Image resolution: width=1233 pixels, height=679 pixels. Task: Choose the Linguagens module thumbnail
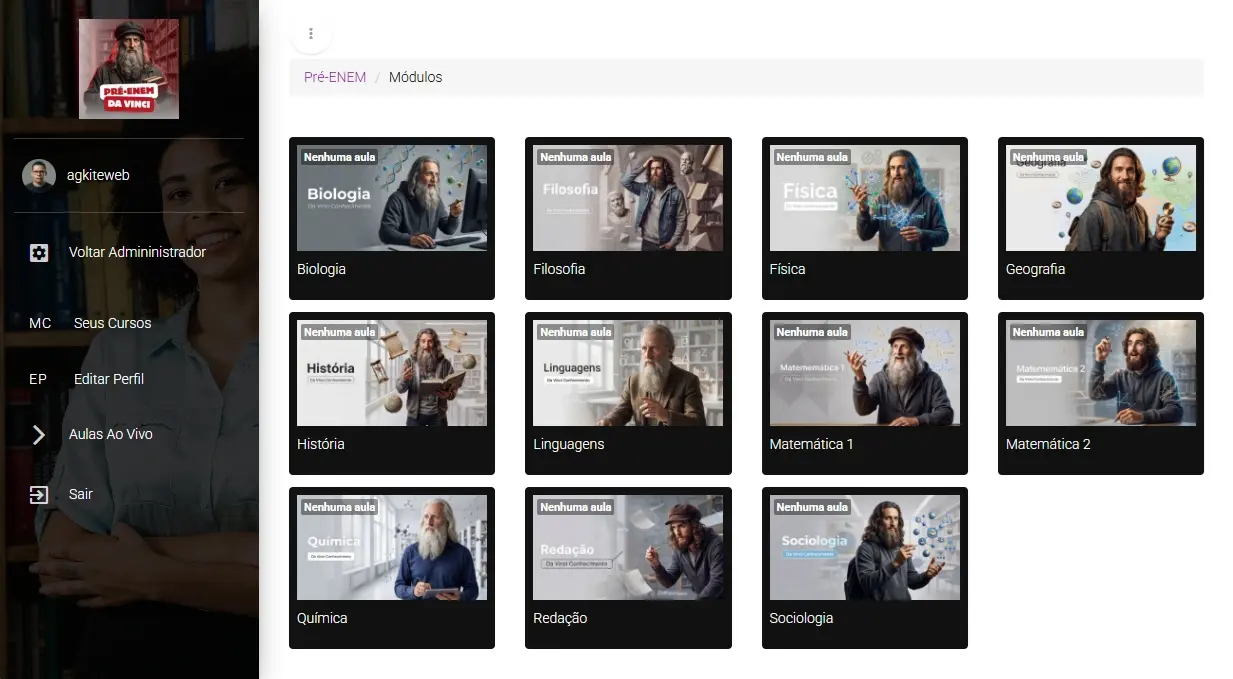point(628,373)
